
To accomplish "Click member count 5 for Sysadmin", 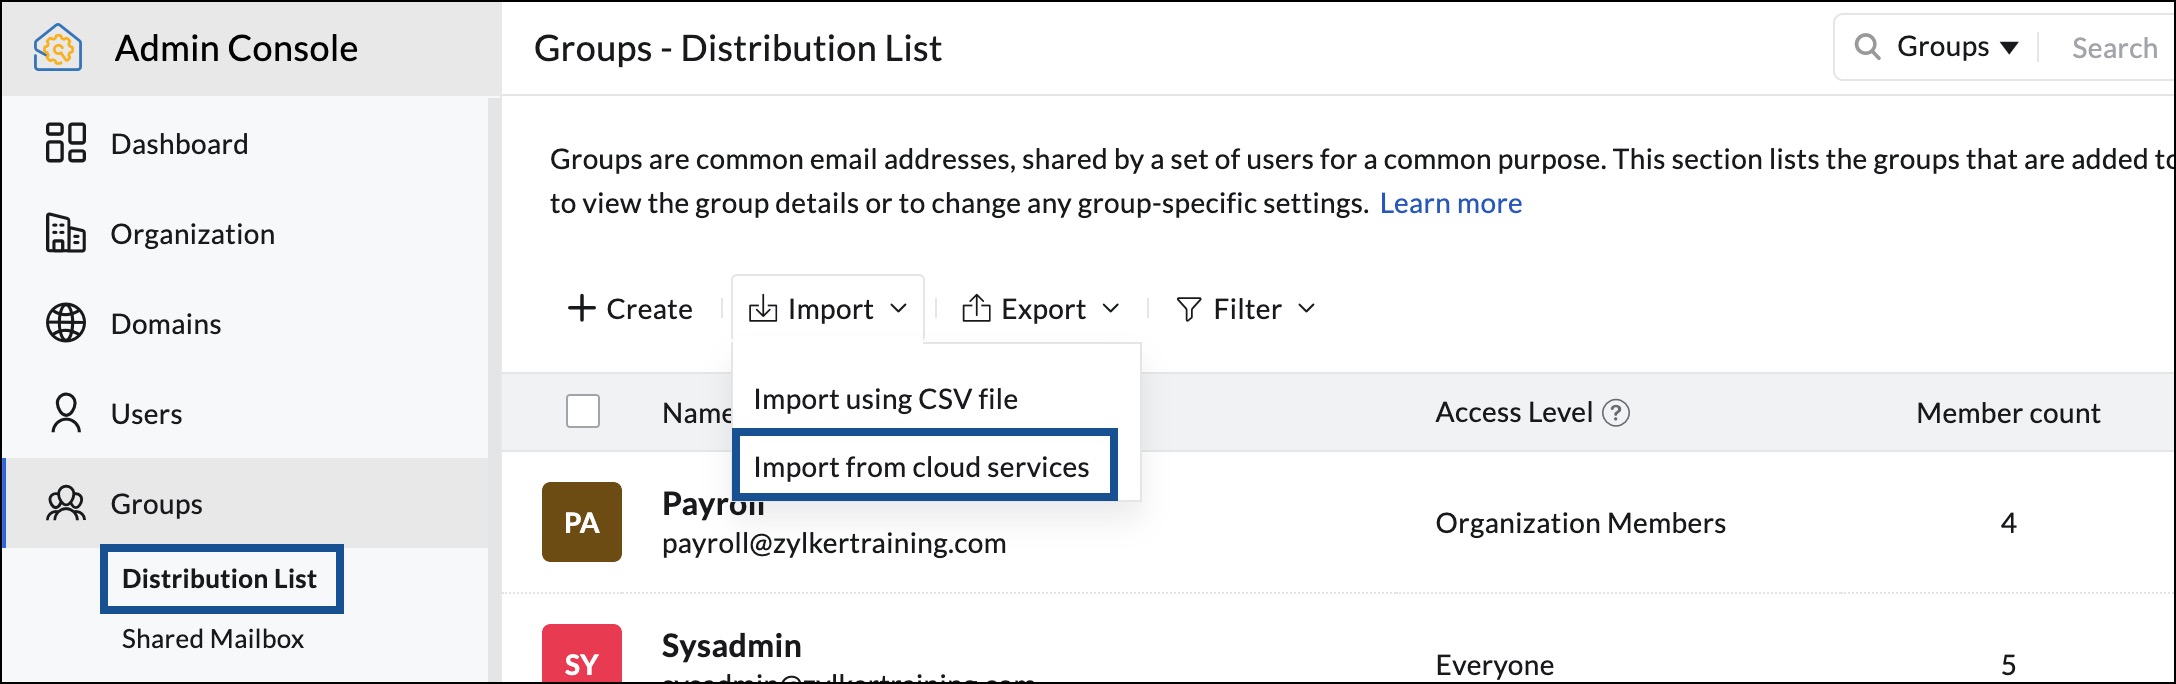I will coord(2008,665).
